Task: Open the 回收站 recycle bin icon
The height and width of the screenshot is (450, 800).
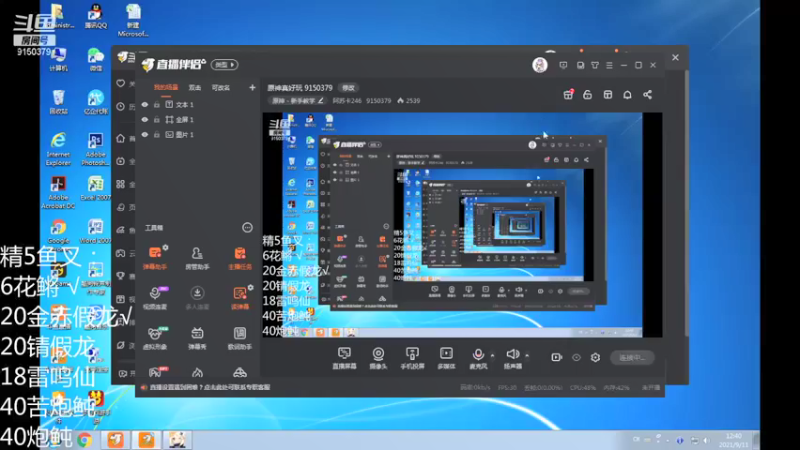Action: (58, 102)
